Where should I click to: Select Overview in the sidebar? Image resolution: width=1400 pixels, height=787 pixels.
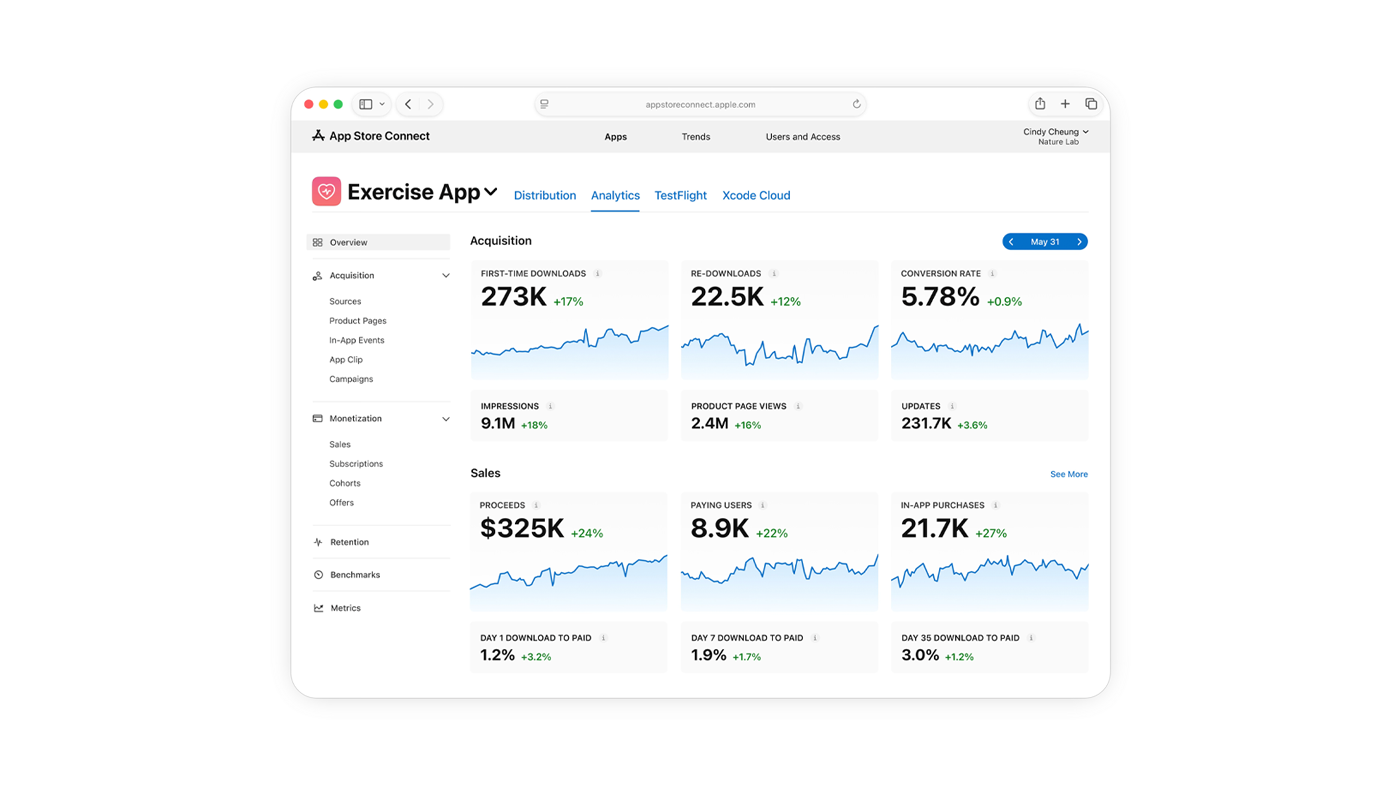(x=378, y=242)
